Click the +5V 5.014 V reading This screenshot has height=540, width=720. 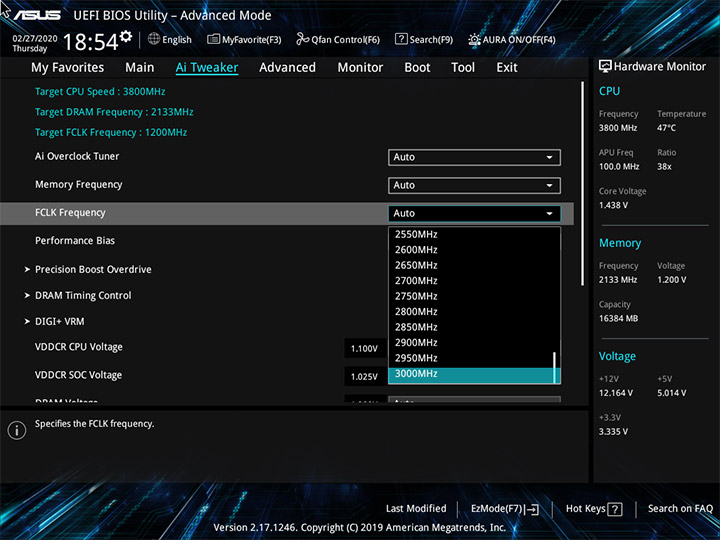(x=672, y=393)
